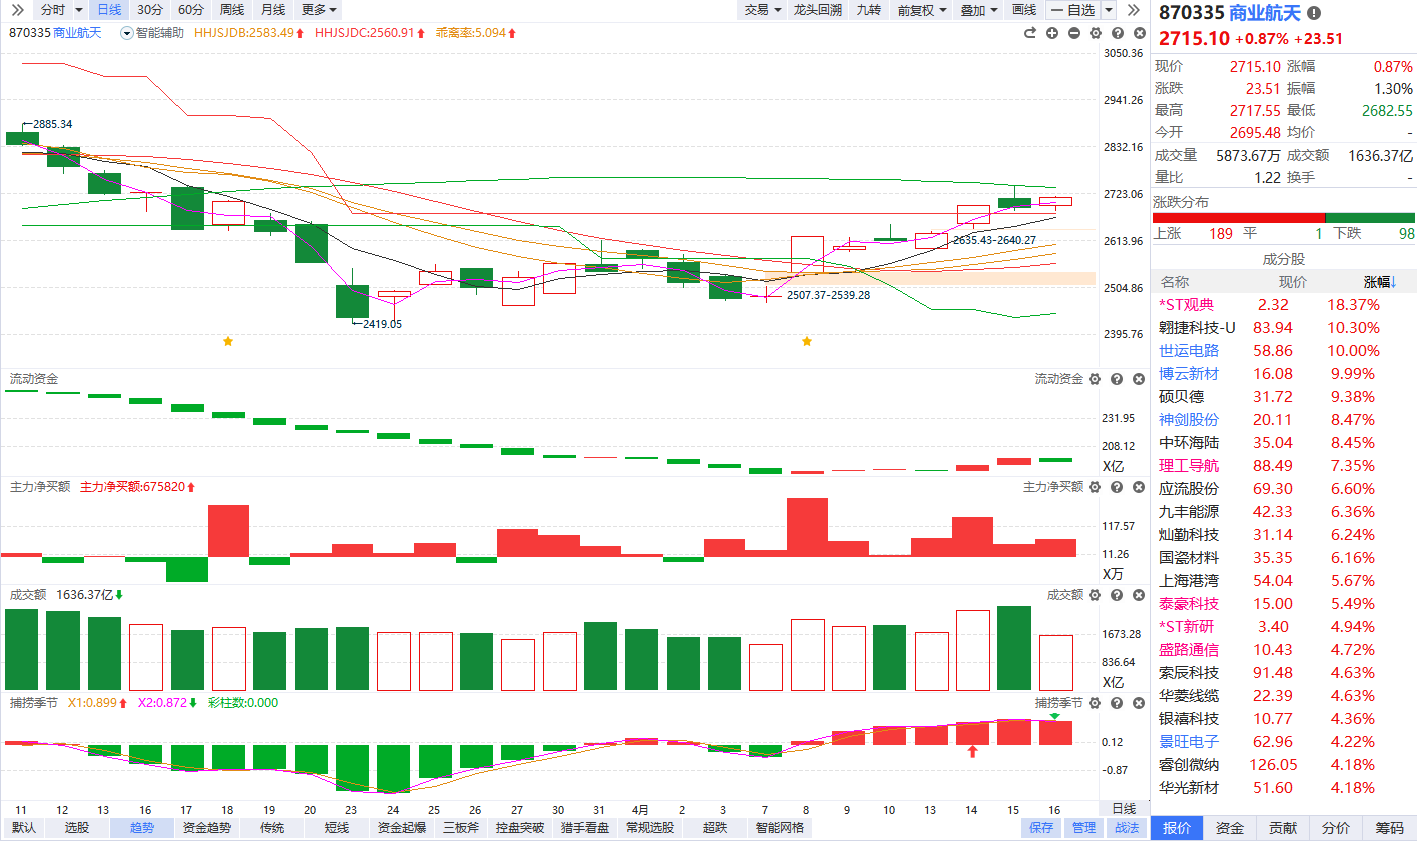Image resolution: width=1417 pixels, height=844 pixels.
Task: Open the 前复权 adjustment dropdown
Action: pos(921,10)
